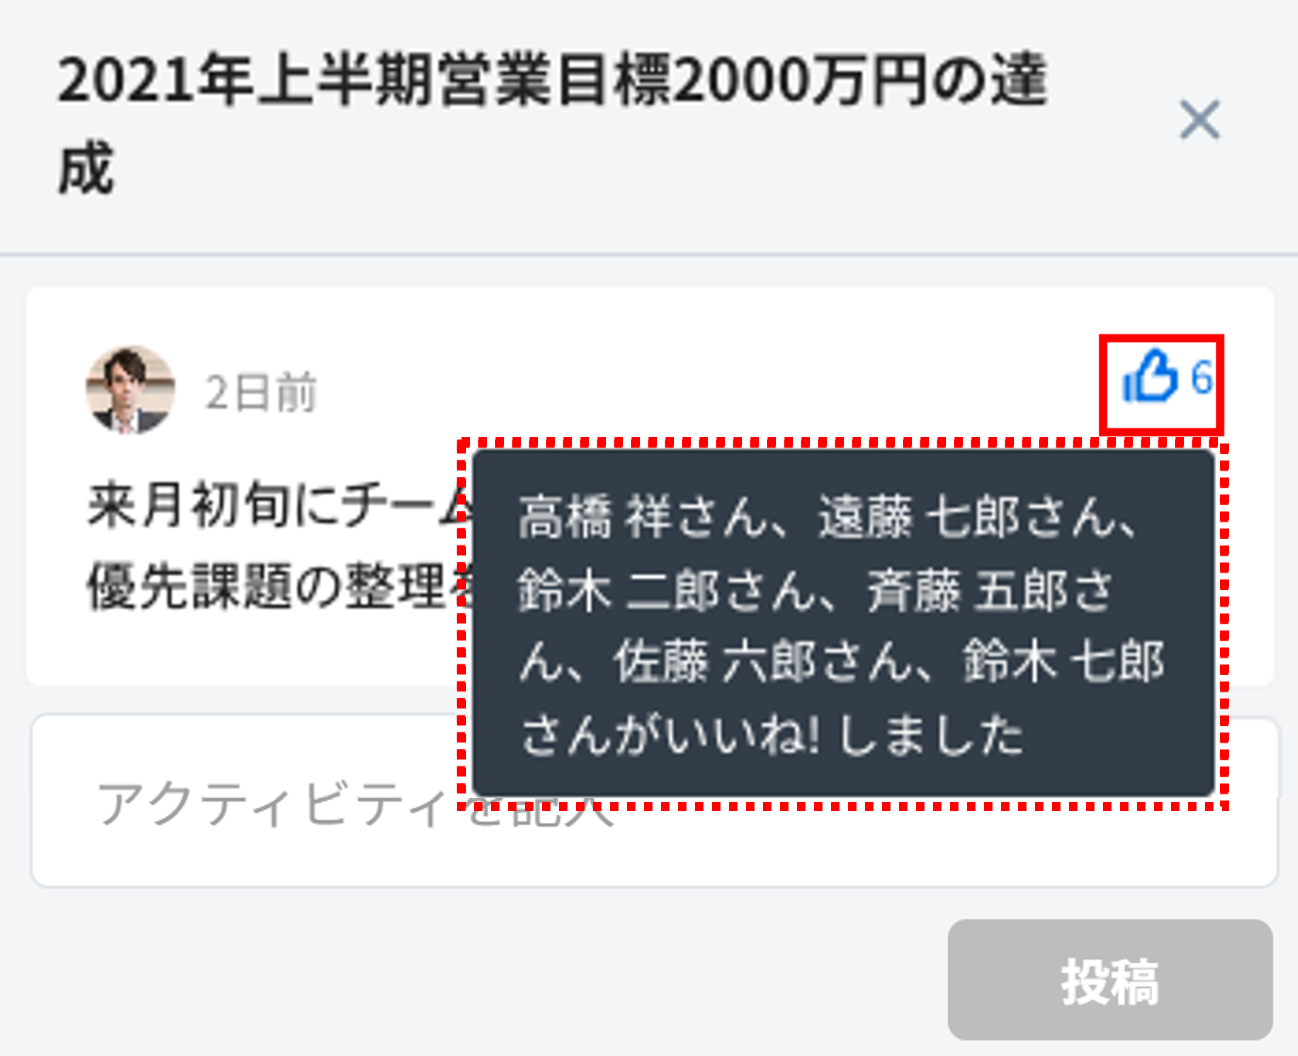The height and width of the screenshot is (1056, 1298).
Task: Click the 投稿 post button
Action: click(1110, 980)
